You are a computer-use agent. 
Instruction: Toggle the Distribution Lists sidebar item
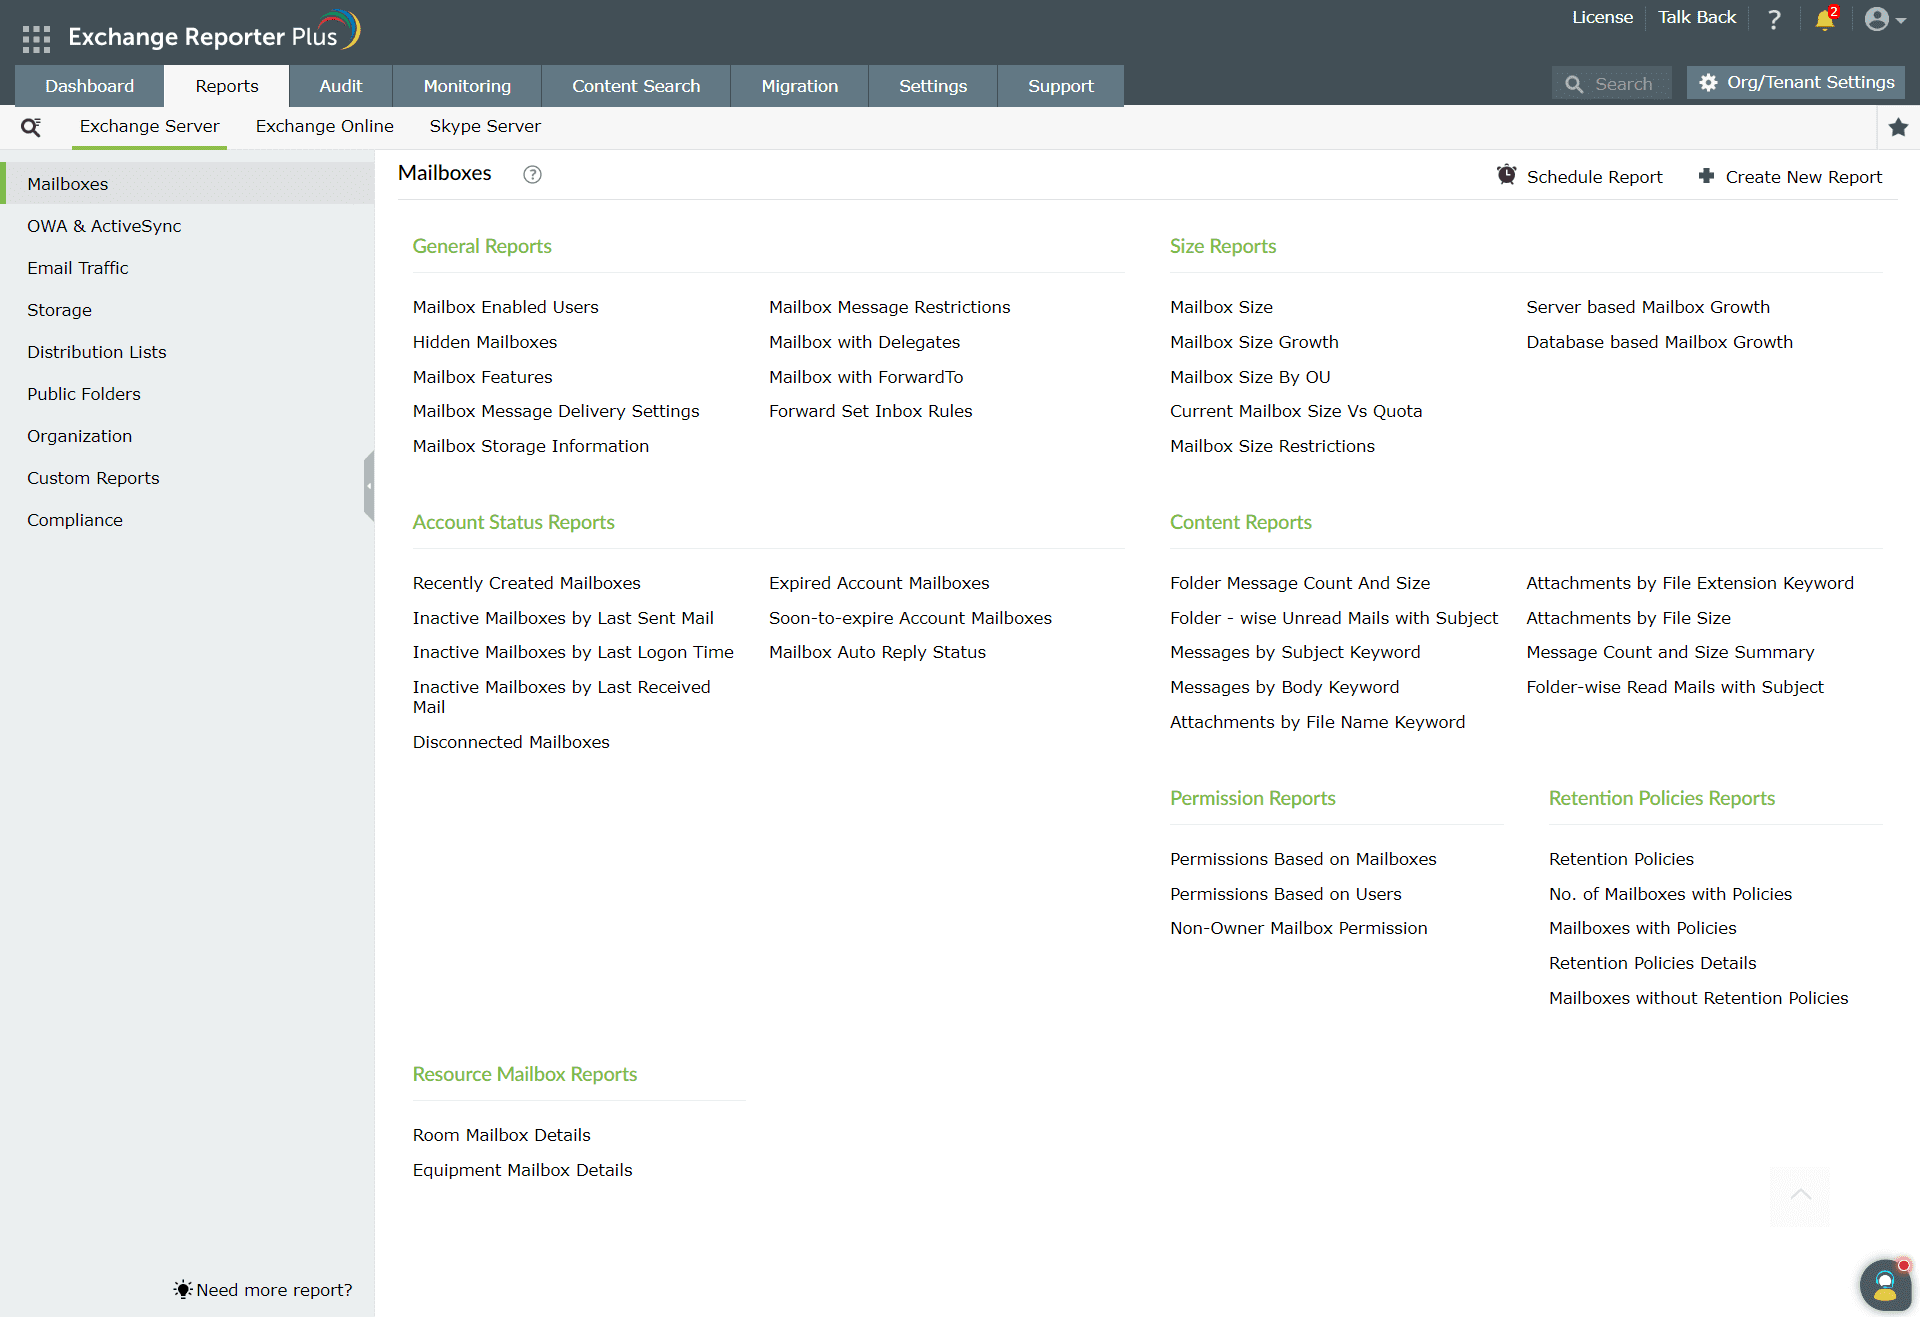98,351
